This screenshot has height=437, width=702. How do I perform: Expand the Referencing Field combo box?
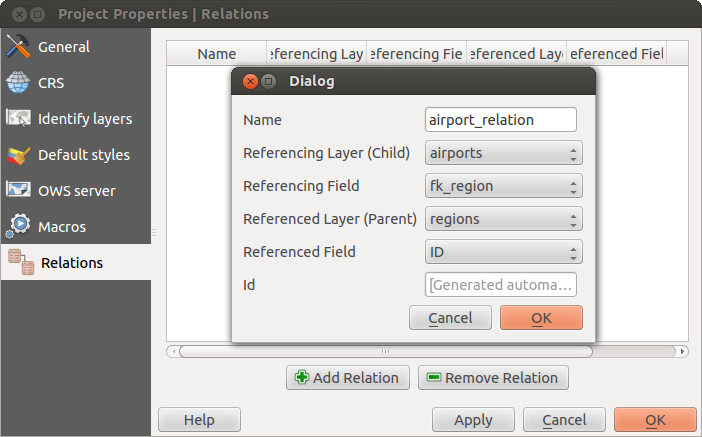coord(503,186)
